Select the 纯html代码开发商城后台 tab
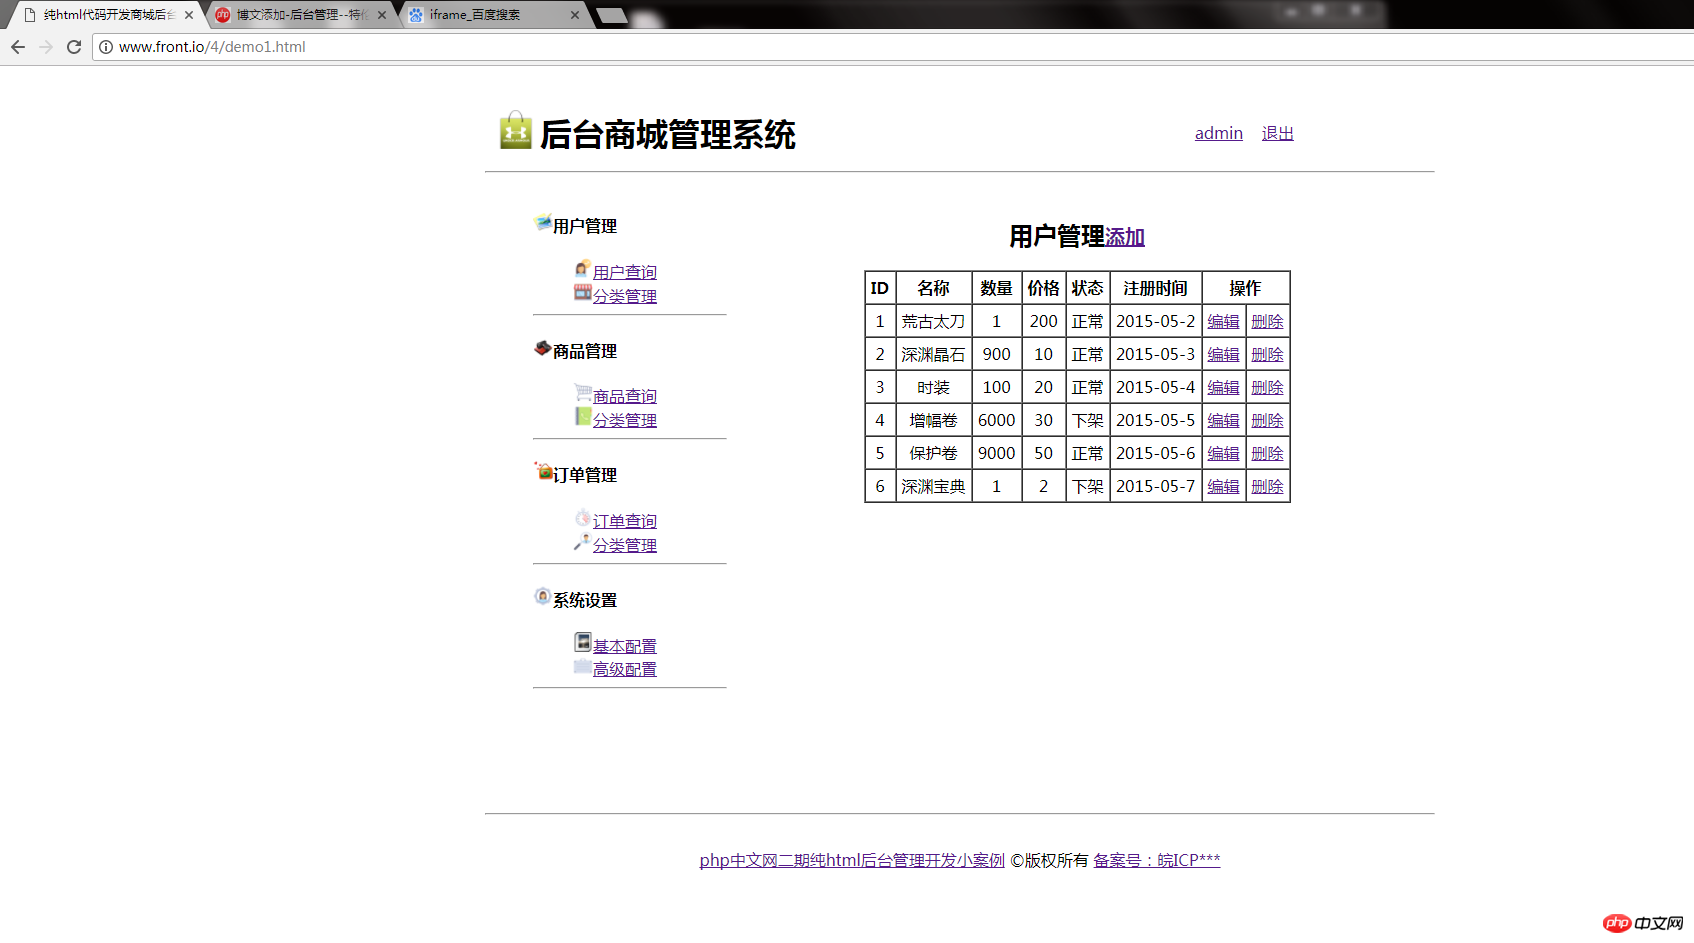 click(108, 15)
